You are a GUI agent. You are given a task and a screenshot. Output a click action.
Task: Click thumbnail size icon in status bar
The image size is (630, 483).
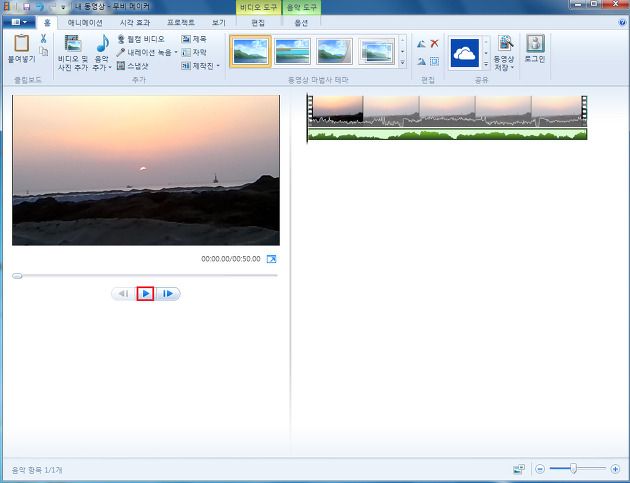point(519,469)
